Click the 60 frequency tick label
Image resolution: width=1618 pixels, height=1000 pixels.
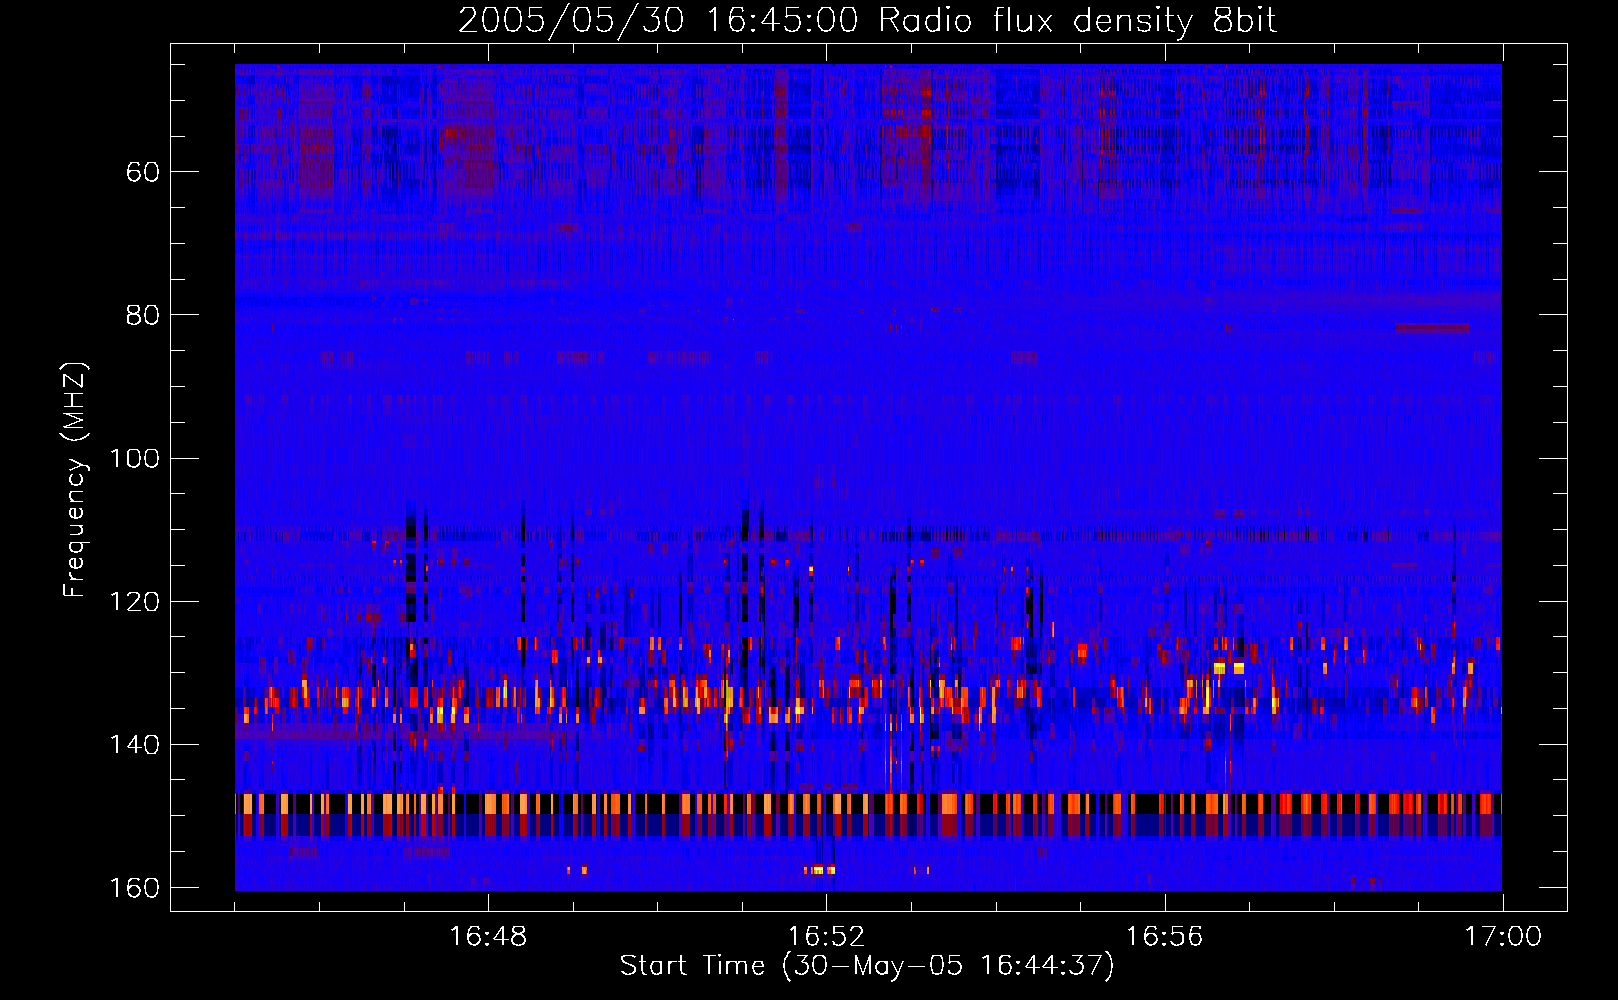pos(143,172)
